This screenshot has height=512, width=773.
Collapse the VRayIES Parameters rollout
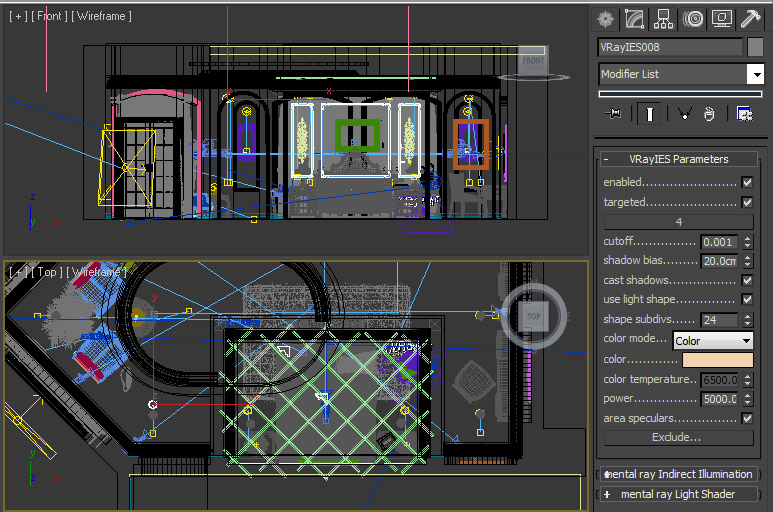[679, 159]
